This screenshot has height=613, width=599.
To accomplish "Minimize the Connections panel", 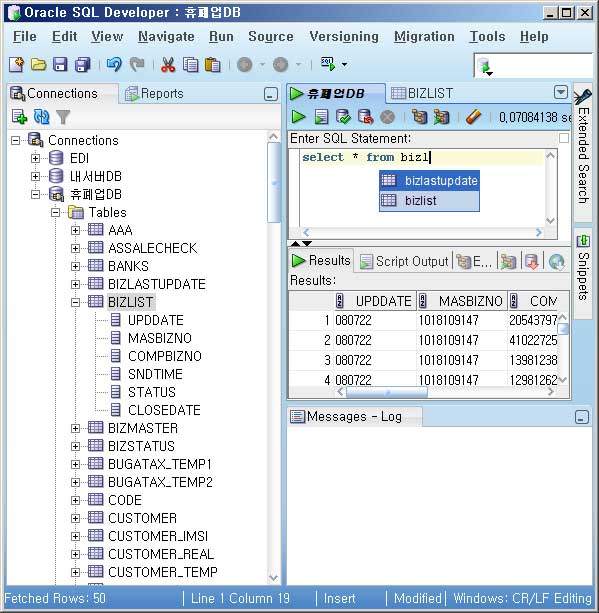I will pyautogui.click(x=271, y=94).
